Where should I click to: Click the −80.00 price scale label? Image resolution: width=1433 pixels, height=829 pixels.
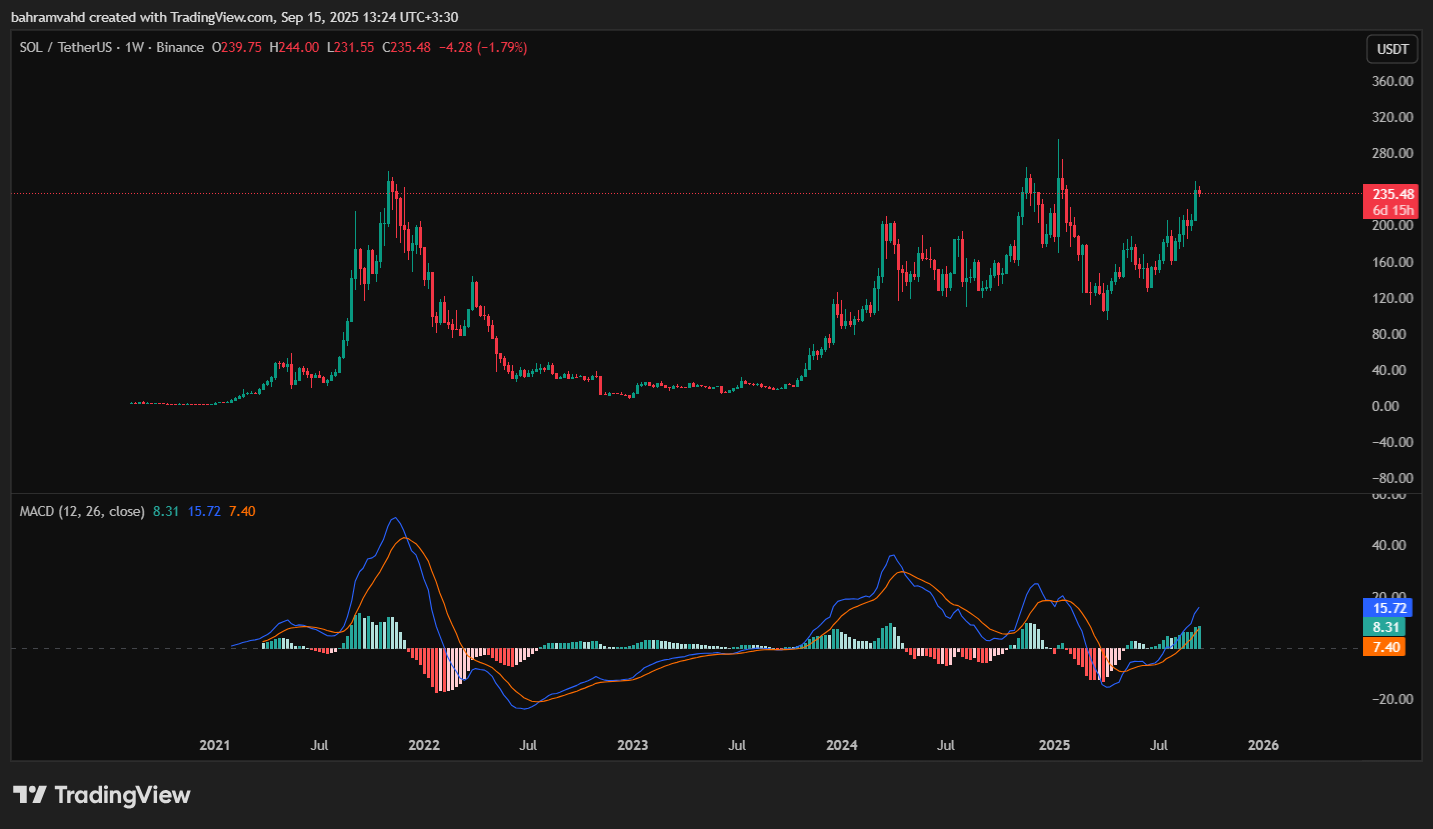1392,478
